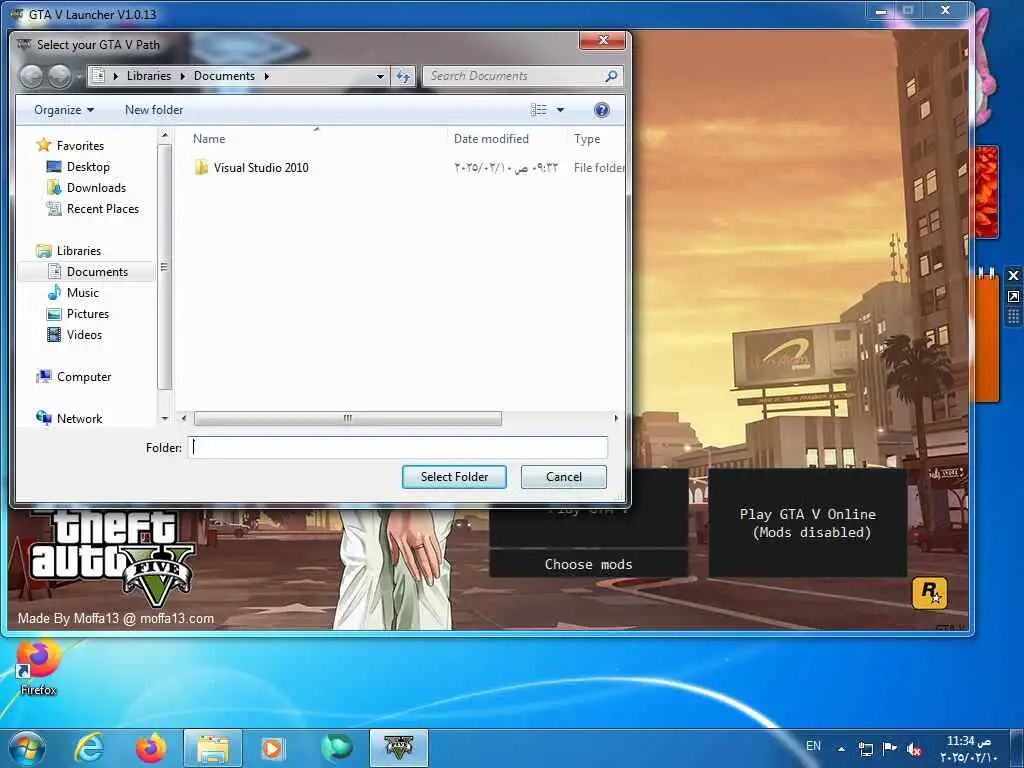Expand the arrow between Libraries and Documents
The height and width of the screenshot is (768, 1024).
pyautogui.click(x=182, y=76)
